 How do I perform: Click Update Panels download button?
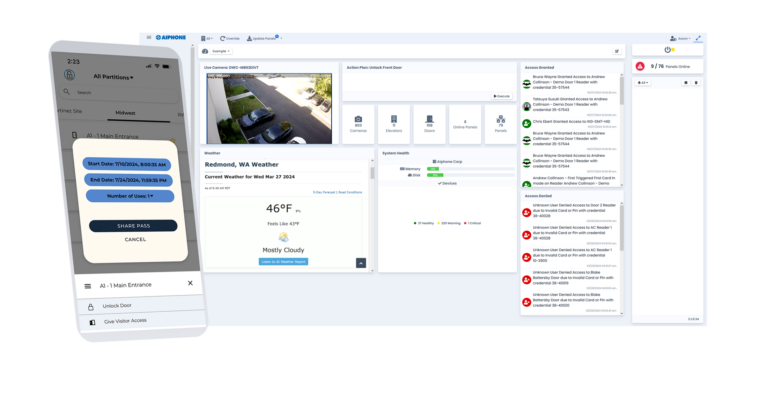[x=262, y=38]
